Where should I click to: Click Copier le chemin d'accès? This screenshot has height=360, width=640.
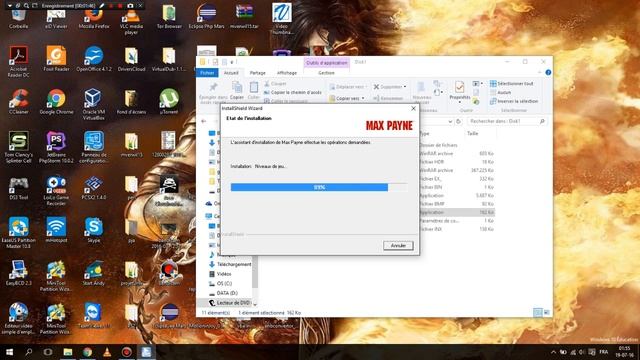[293, 93]
